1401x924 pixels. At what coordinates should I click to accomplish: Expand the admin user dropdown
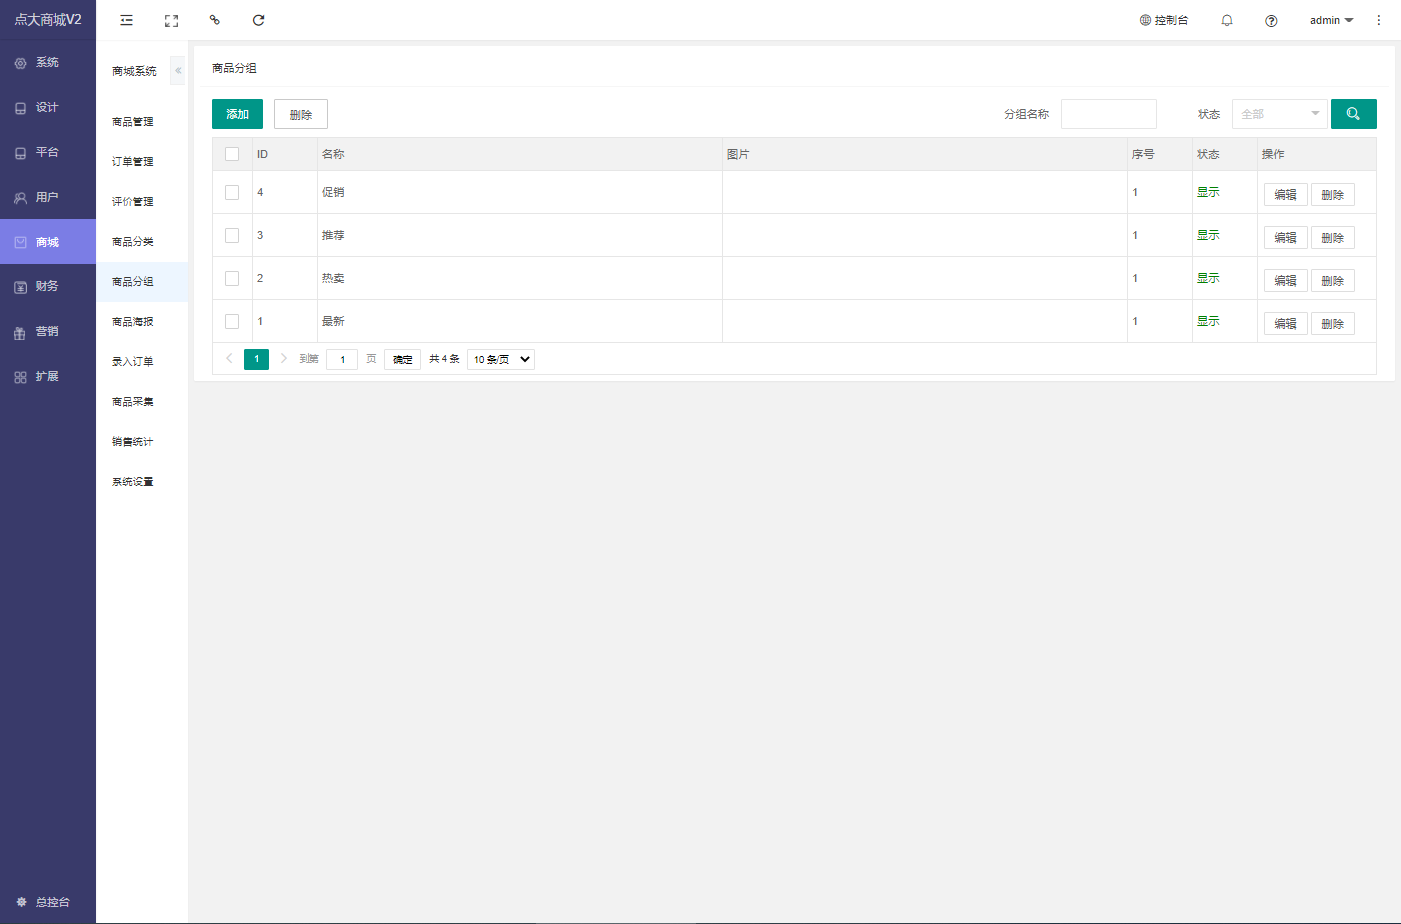tap(1330, 20)
